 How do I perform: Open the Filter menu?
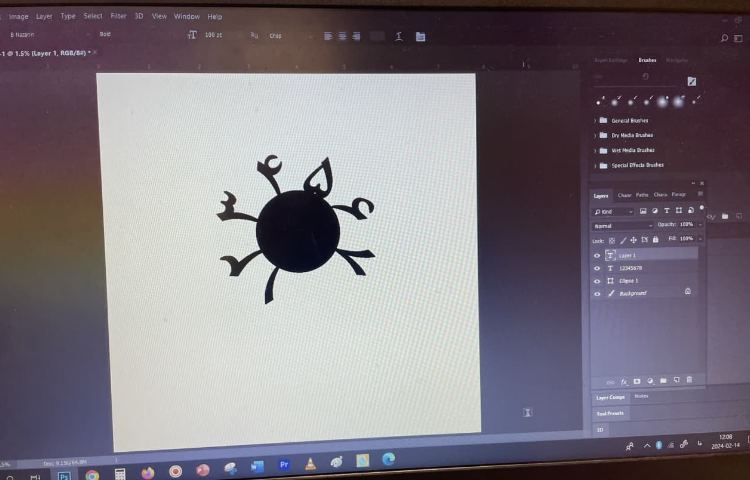point(118,16)
